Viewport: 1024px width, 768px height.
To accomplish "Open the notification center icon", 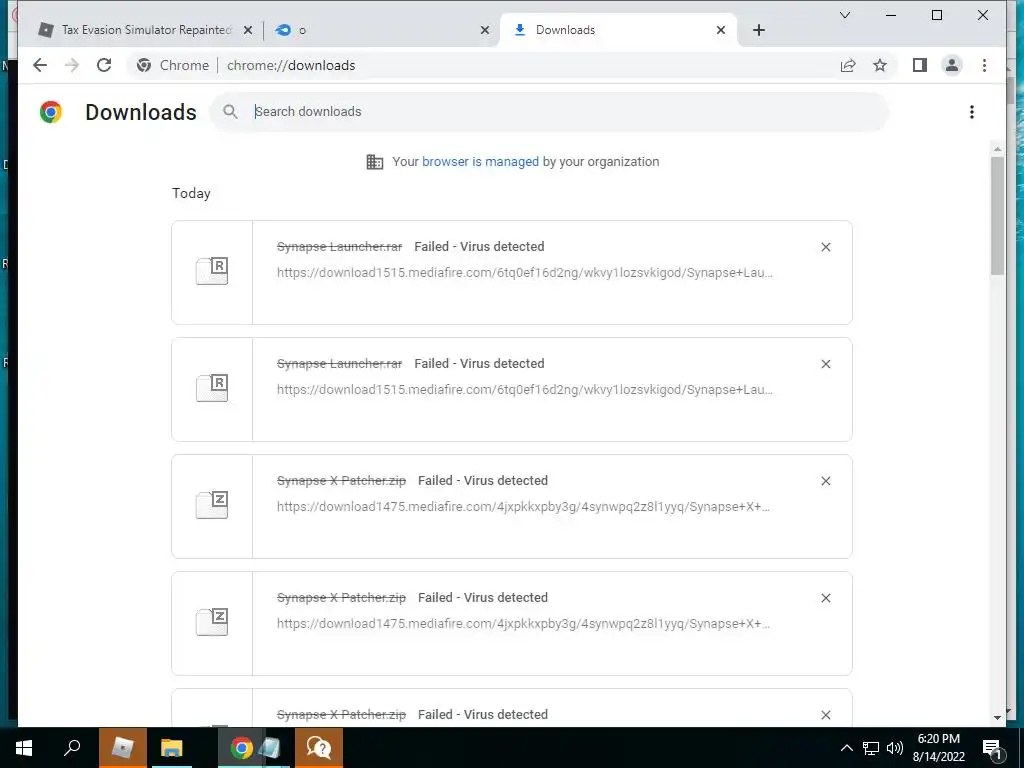I will (993, 748).
